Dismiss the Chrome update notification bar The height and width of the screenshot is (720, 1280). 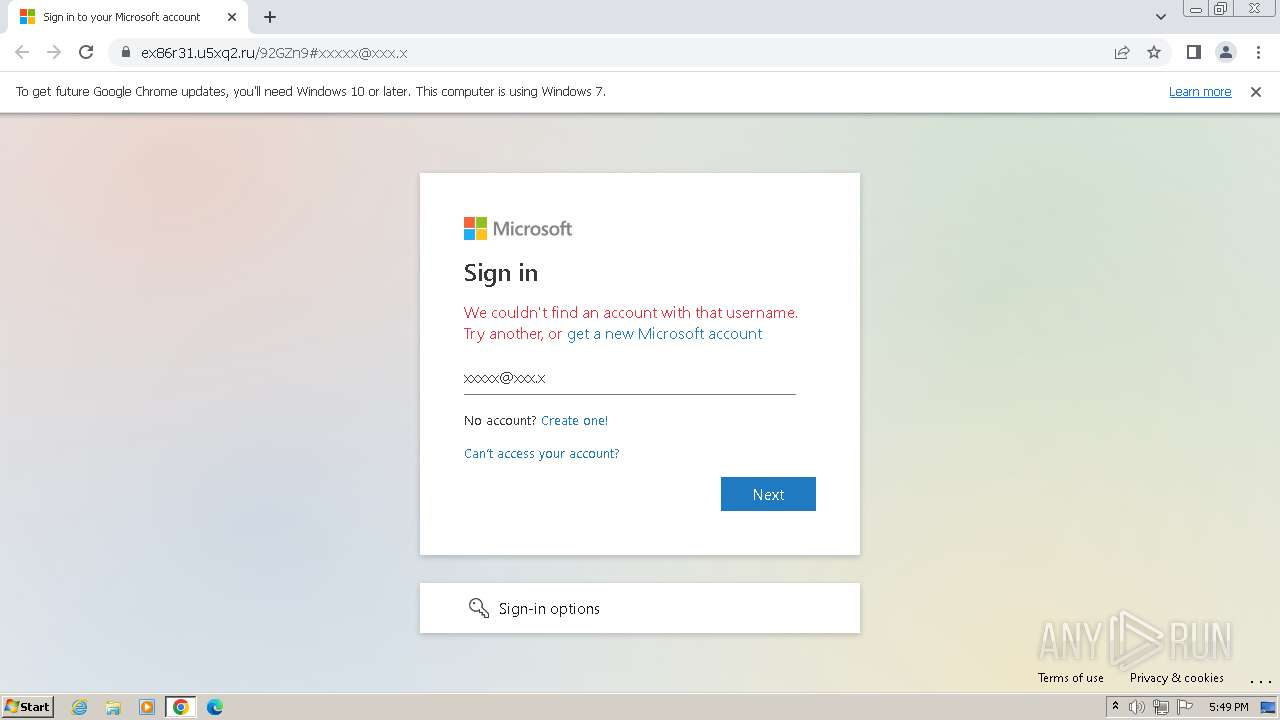(x=1256, y=91)
